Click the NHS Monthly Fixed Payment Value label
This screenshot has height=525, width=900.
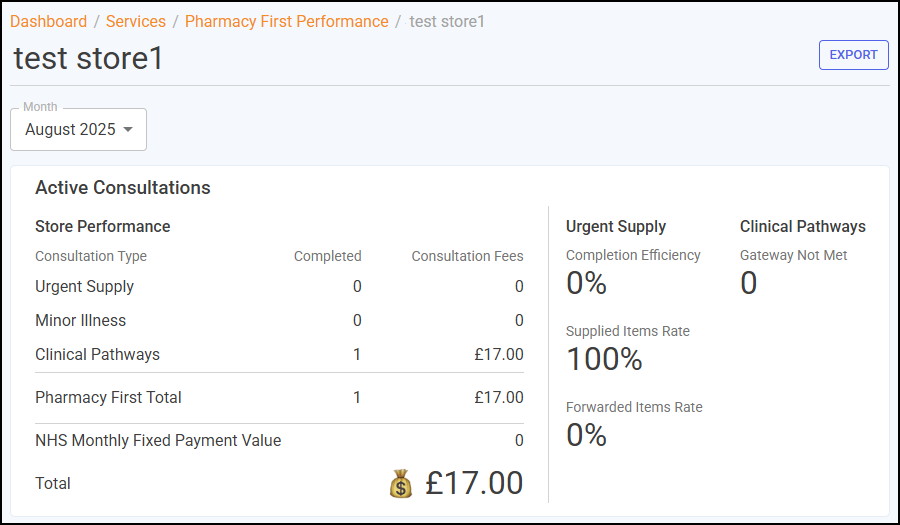[x=158, y=440]
